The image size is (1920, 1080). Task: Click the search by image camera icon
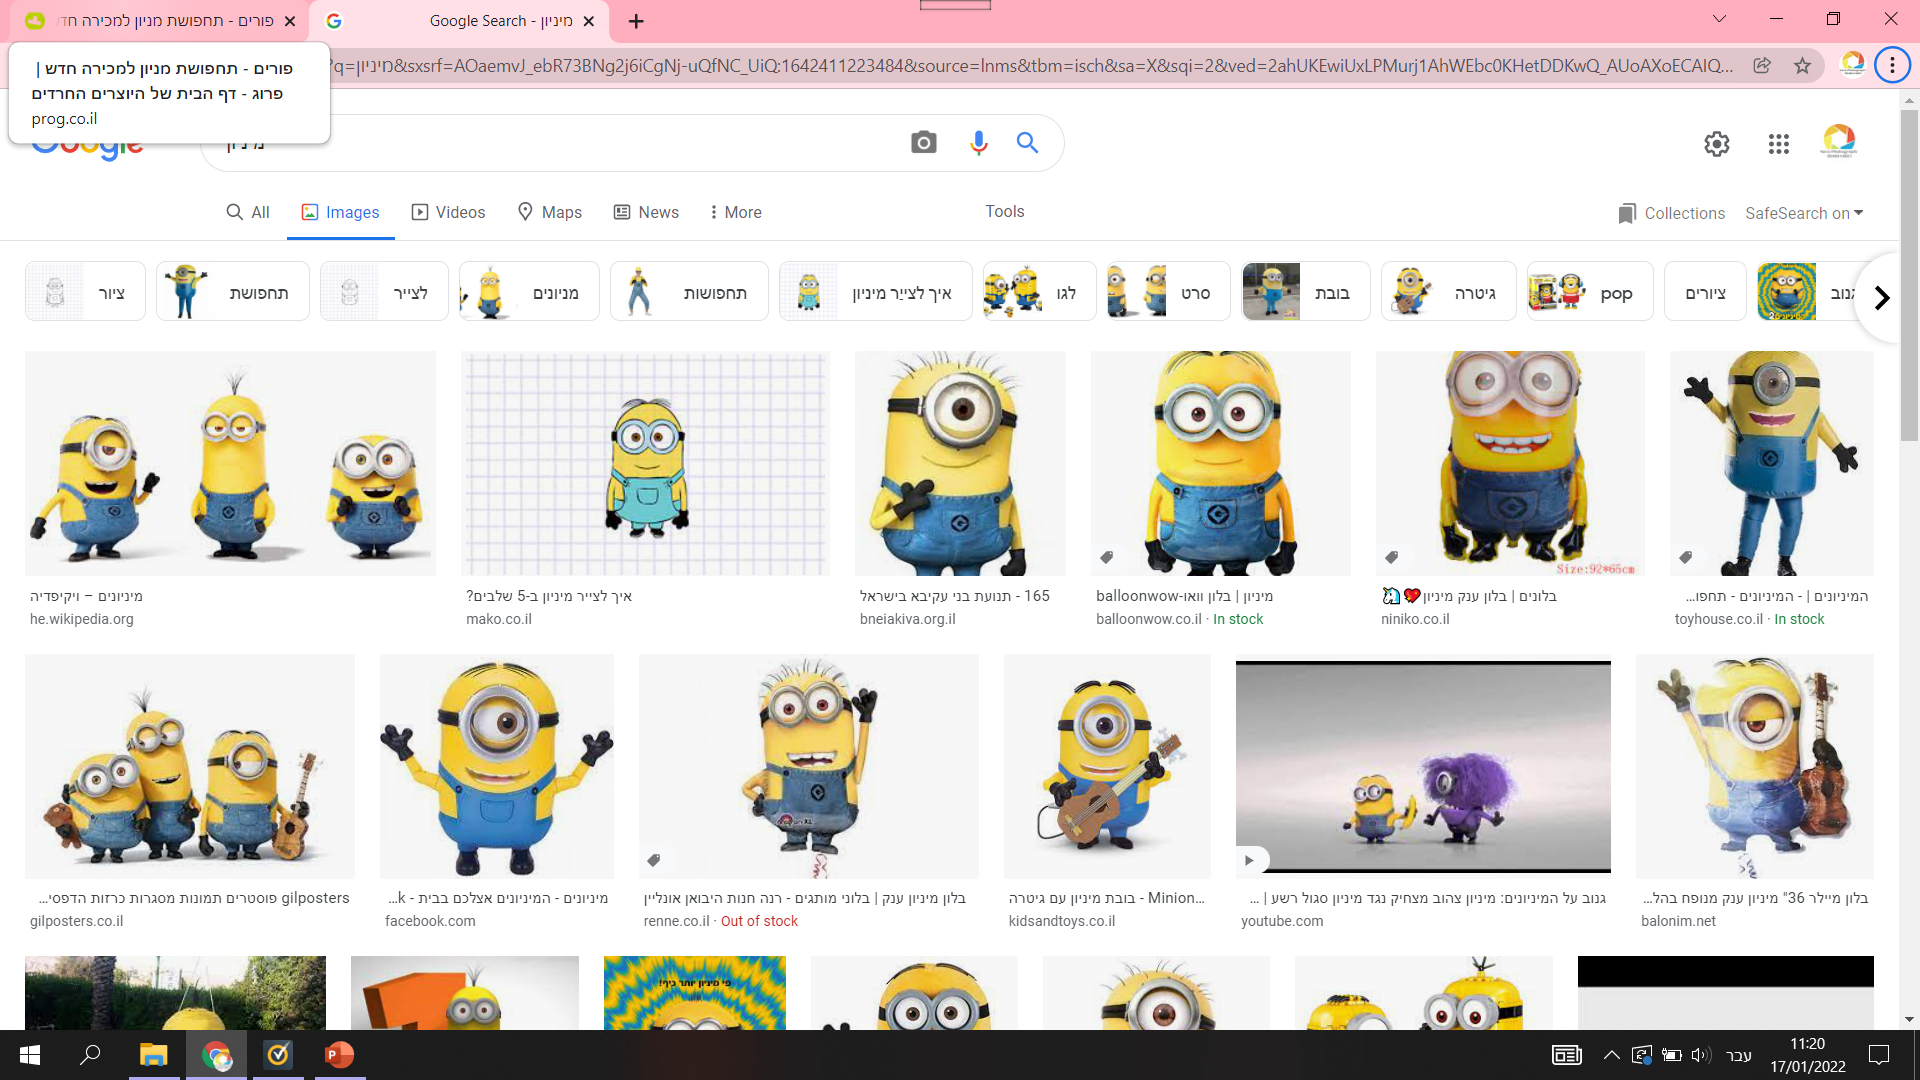(923, 143)
